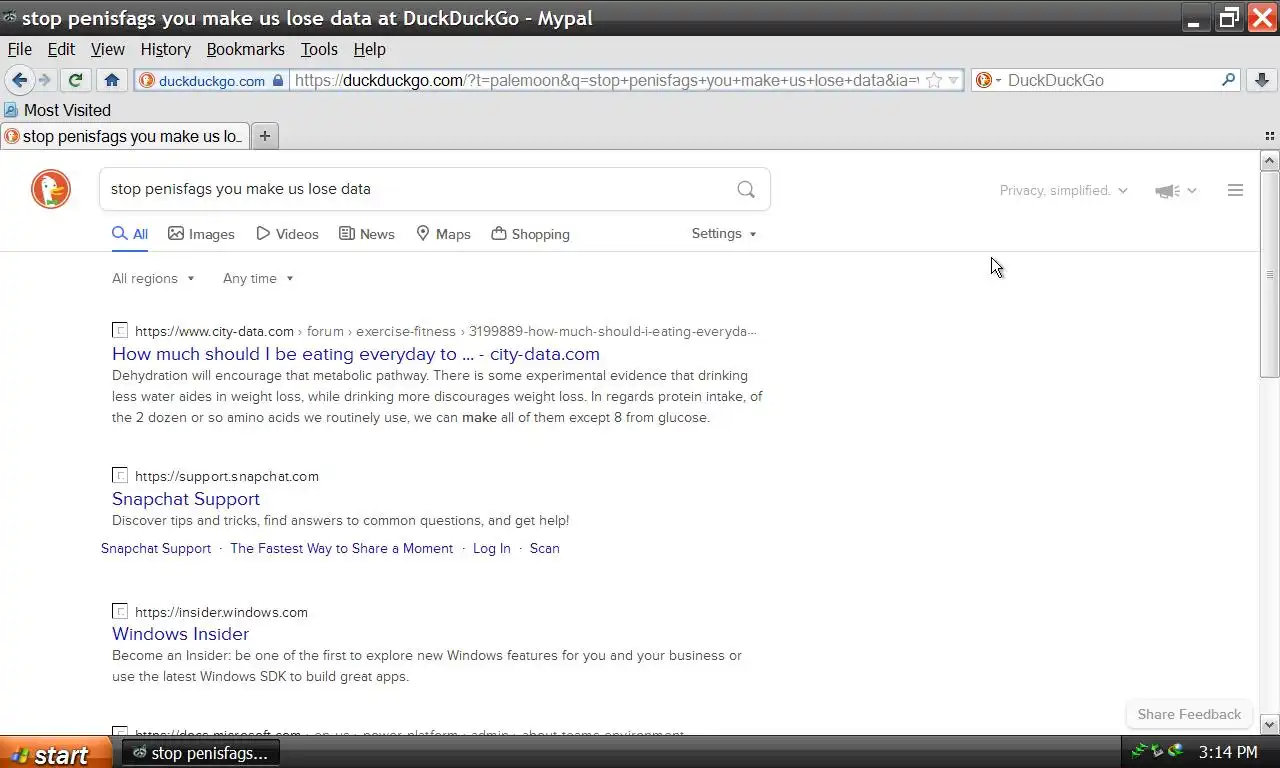1280x768 pixels.
Task: Click the https://insider.windows.com URL text
Action: tap(221, 612)
